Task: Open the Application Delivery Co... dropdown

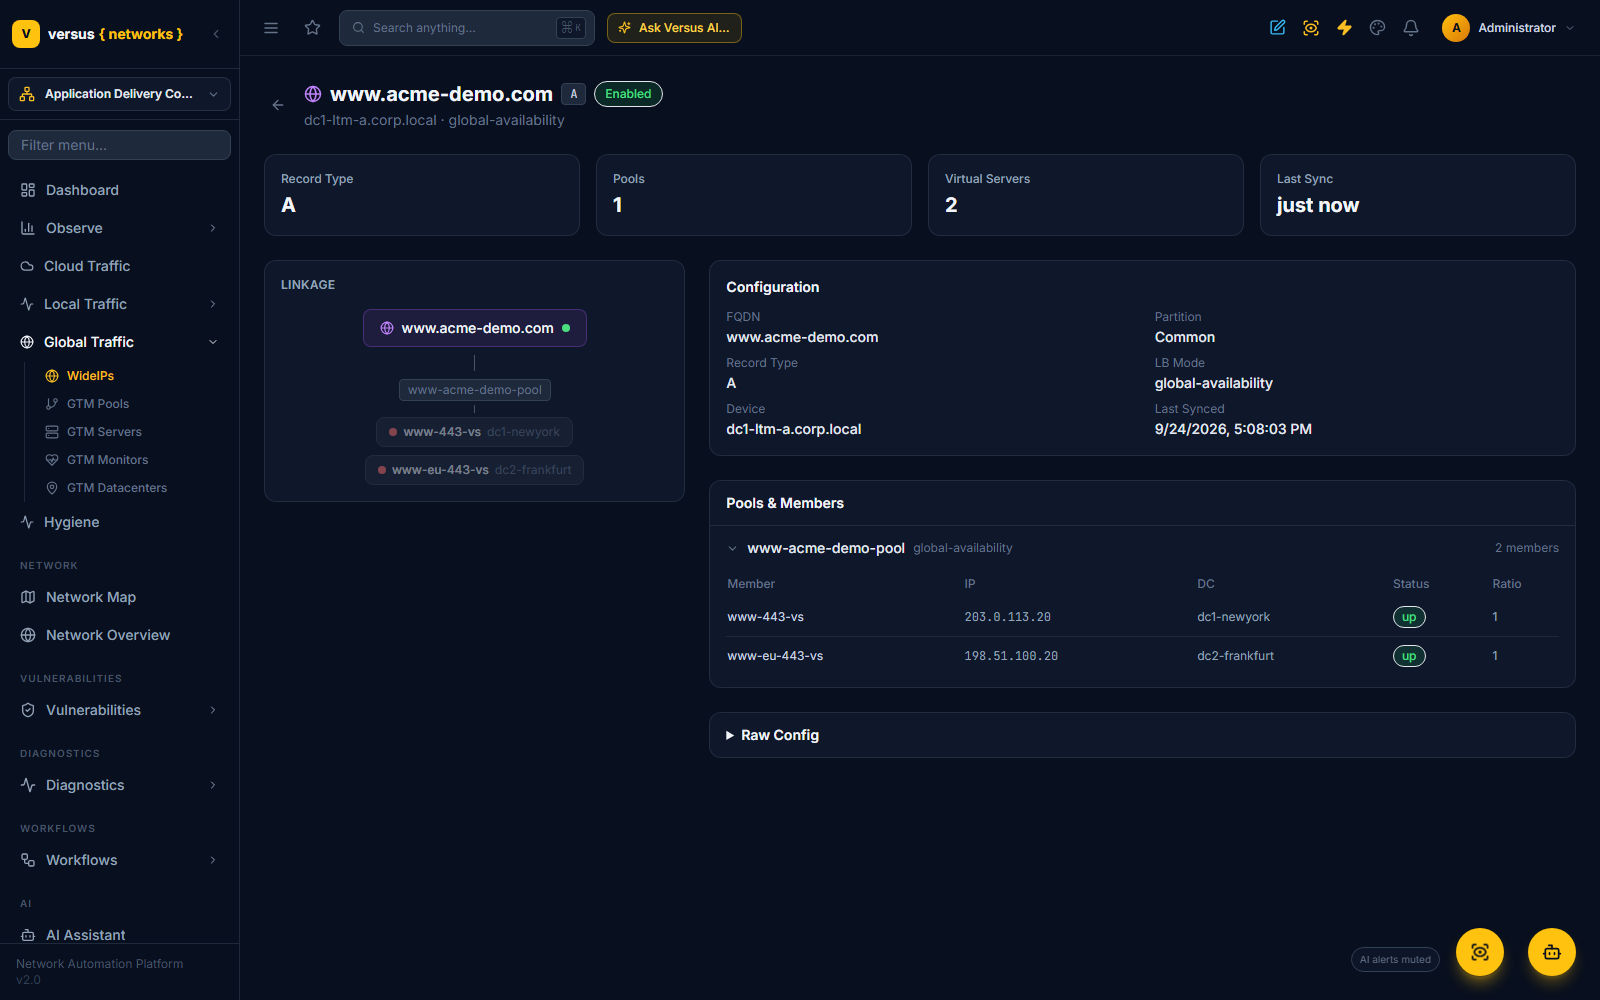Action: tap(119, 94)
